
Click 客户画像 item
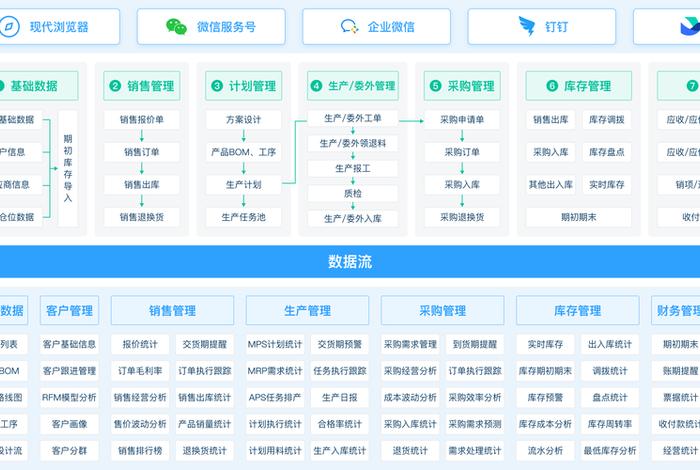pos(69,424)
